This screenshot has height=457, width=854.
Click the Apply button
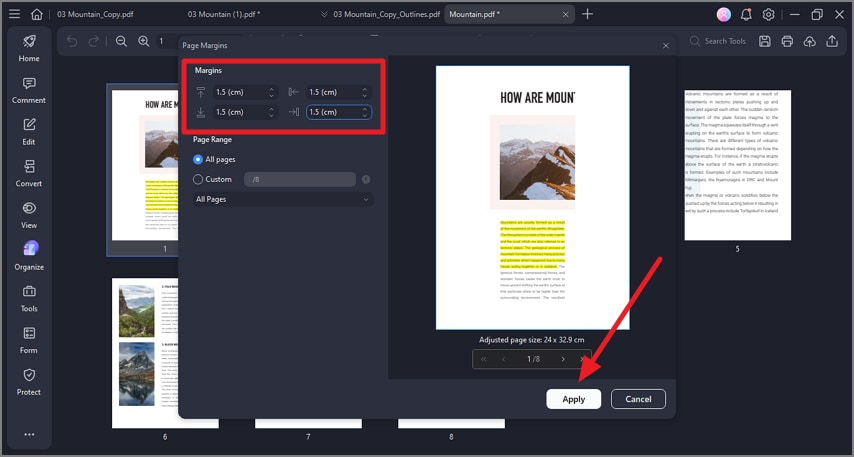coord(574,399)
